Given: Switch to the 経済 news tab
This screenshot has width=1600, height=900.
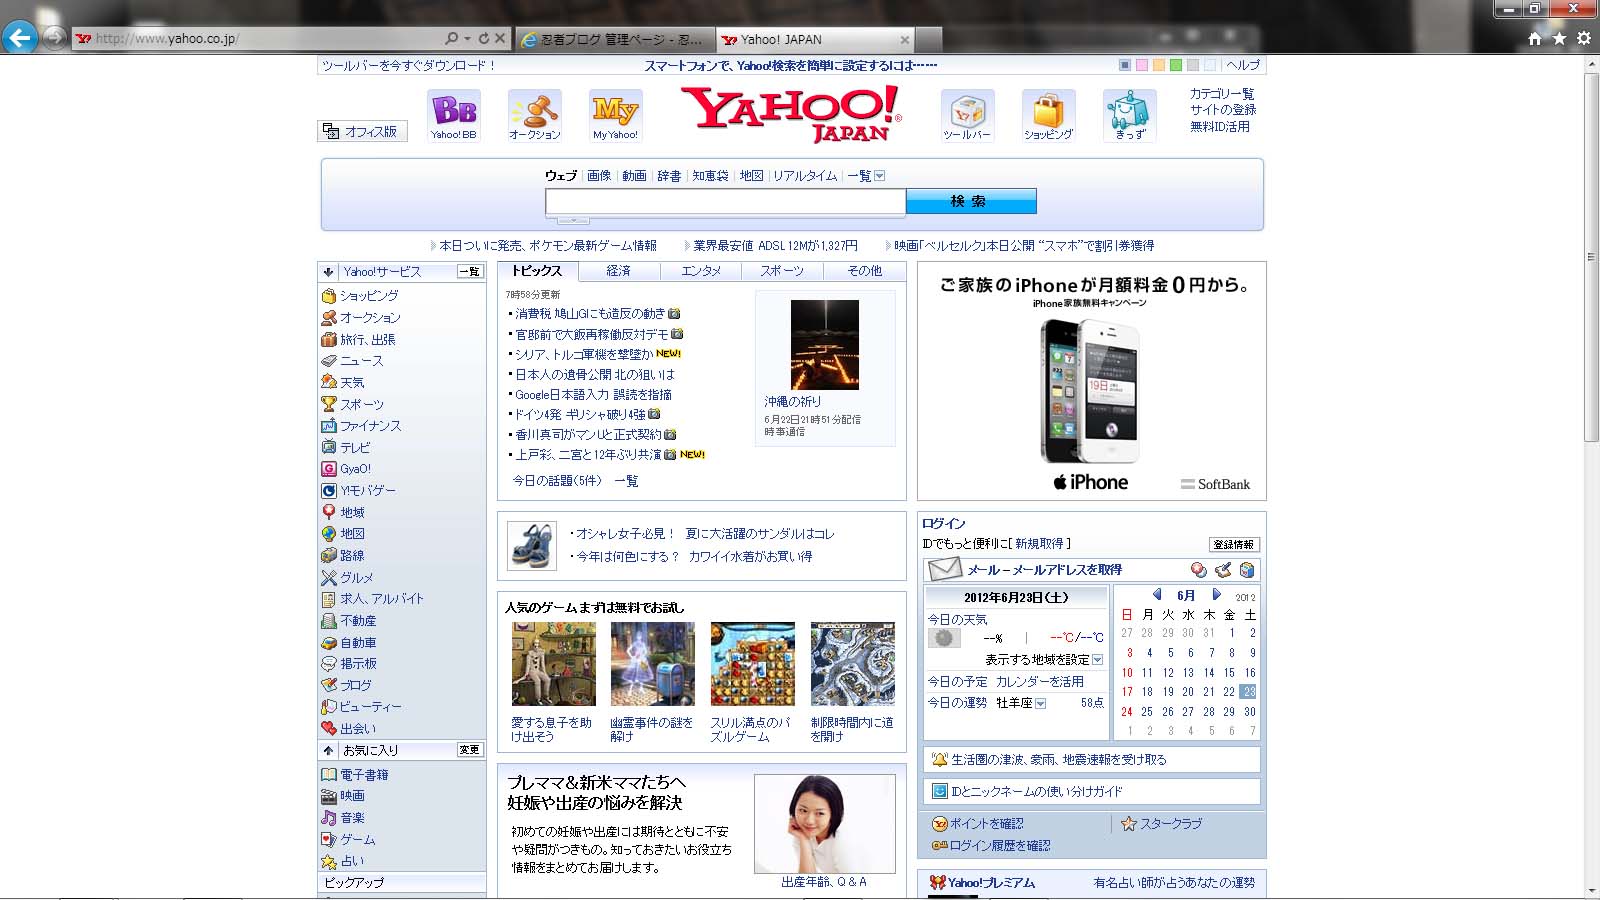Looking at the screenshot, I should click(x=618, y=271).
